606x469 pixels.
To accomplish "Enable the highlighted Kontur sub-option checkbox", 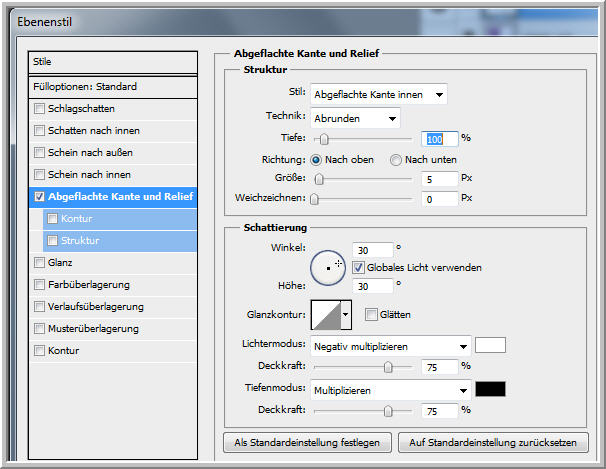I will click(x=53, y=219).
